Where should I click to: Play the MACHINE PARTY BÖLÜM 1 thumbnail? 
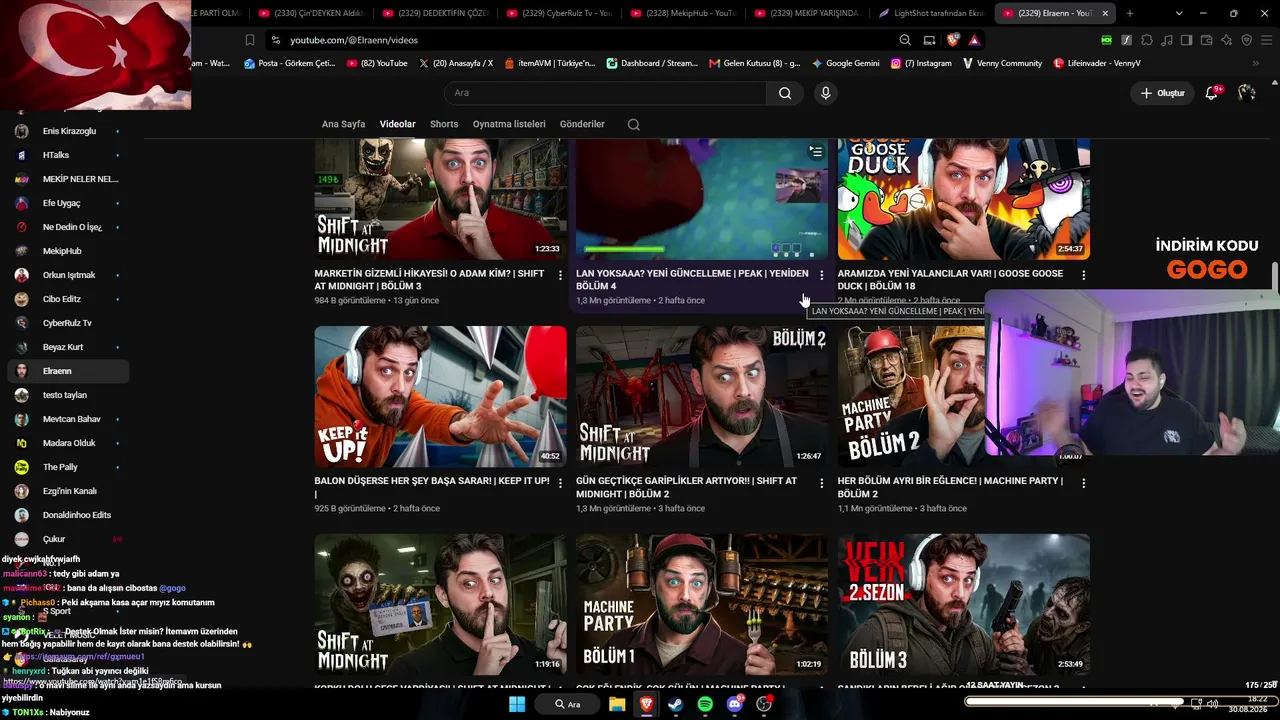tap(702, 604)
